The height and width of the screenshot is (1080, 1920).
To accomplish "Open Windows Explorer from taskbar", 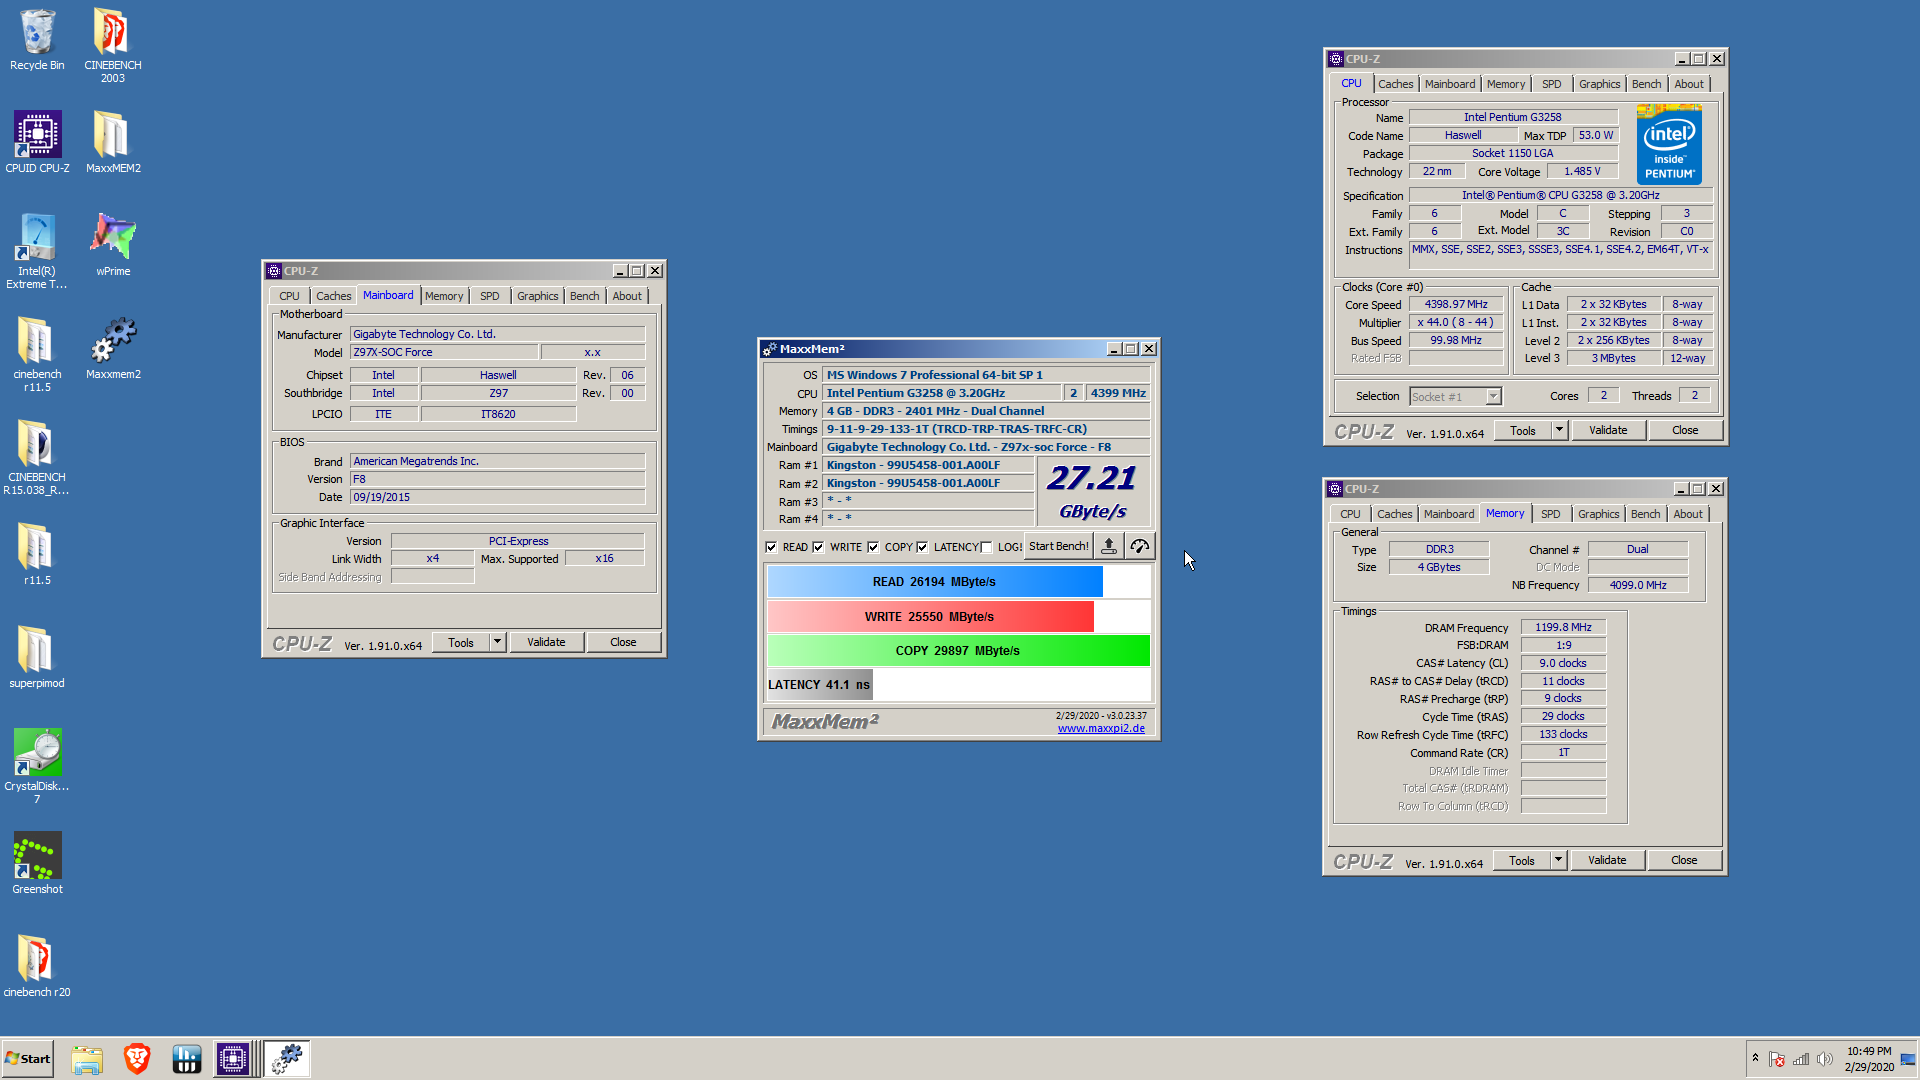I will click(87, 1059).
